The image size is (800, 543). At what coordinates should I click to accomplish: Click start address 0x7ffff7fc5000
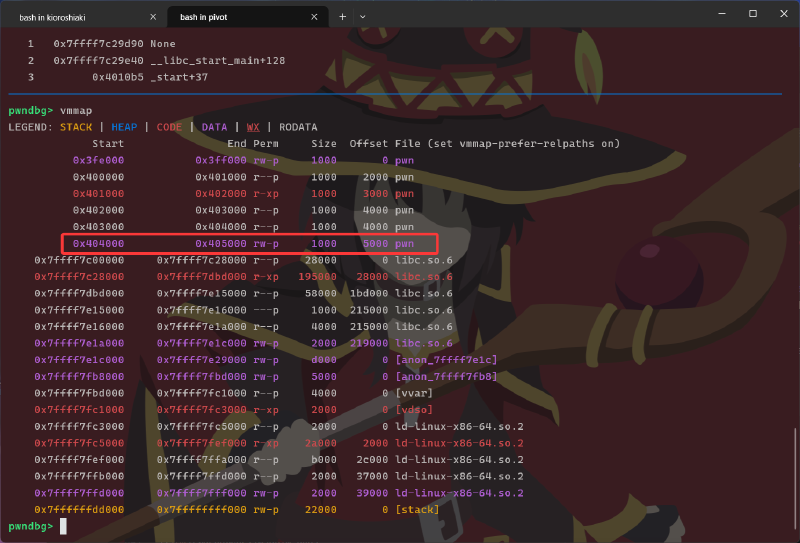(79, 443)
